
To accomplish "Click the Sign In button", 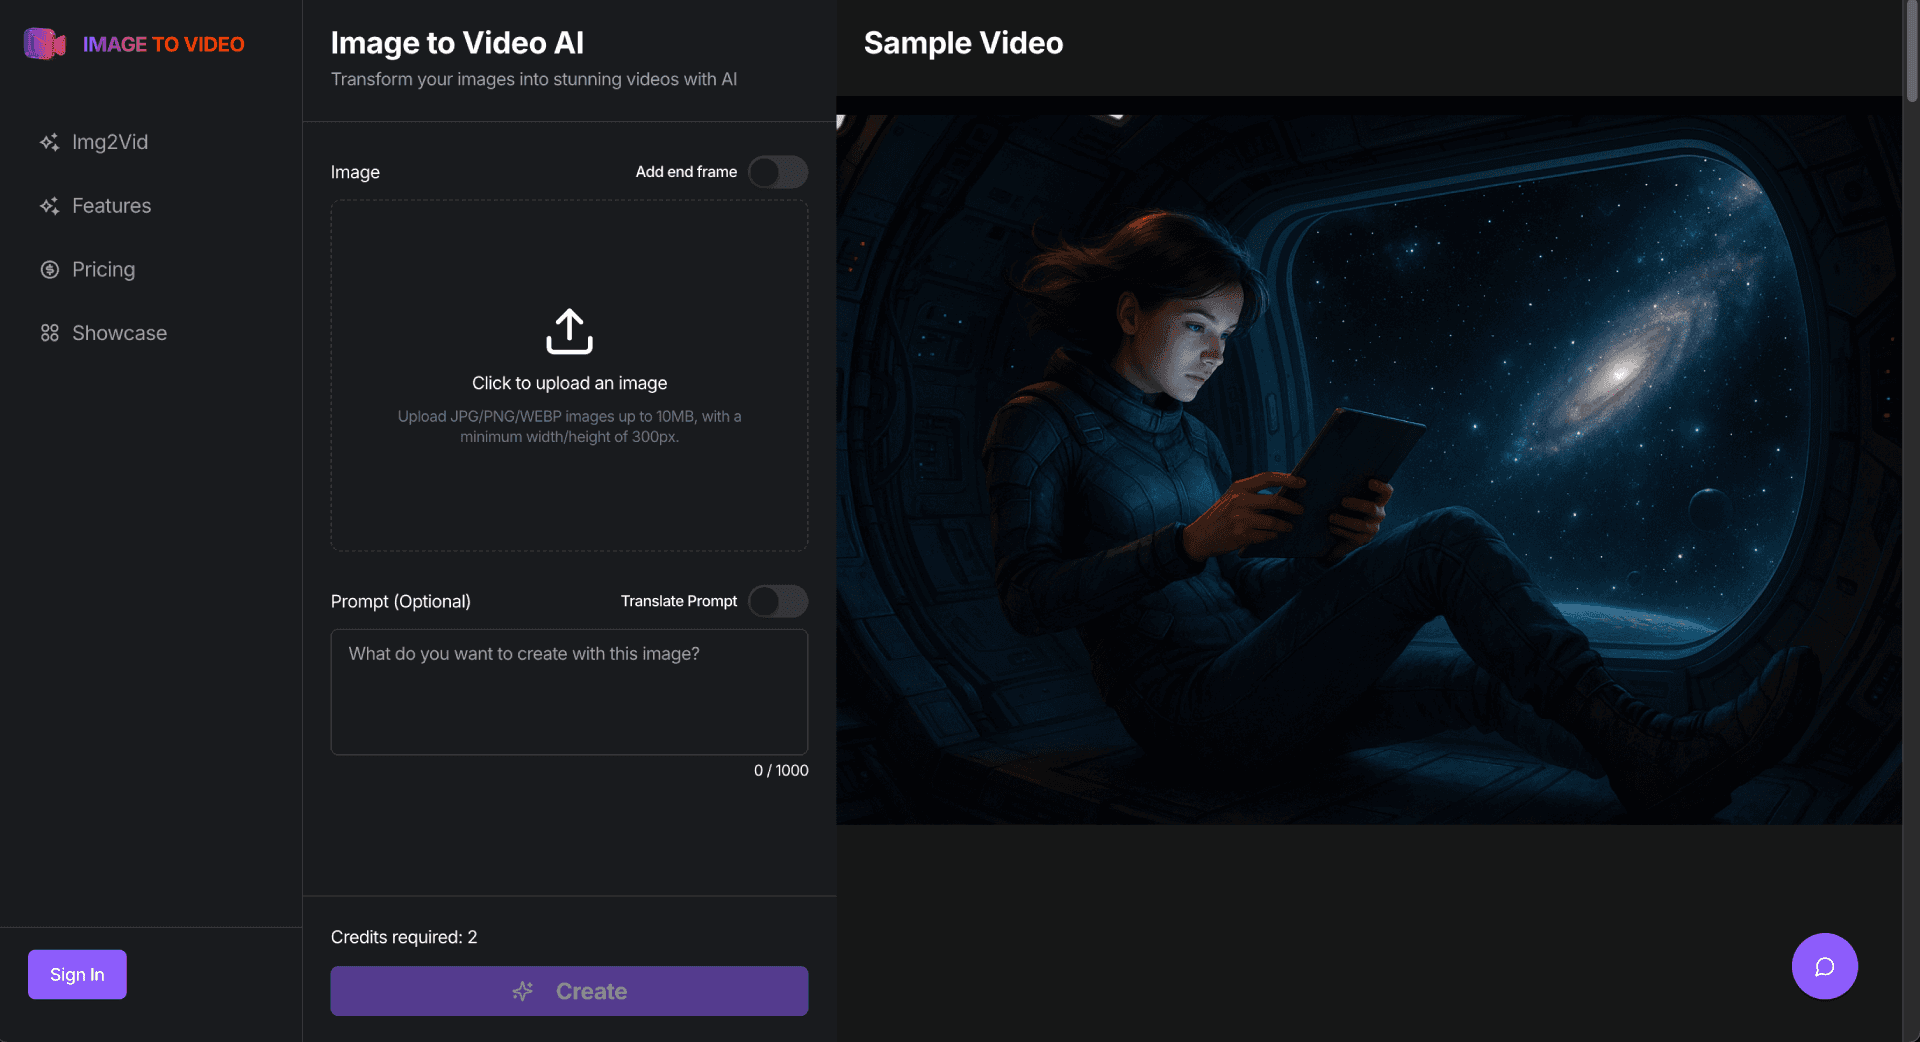I will point(77,974).
